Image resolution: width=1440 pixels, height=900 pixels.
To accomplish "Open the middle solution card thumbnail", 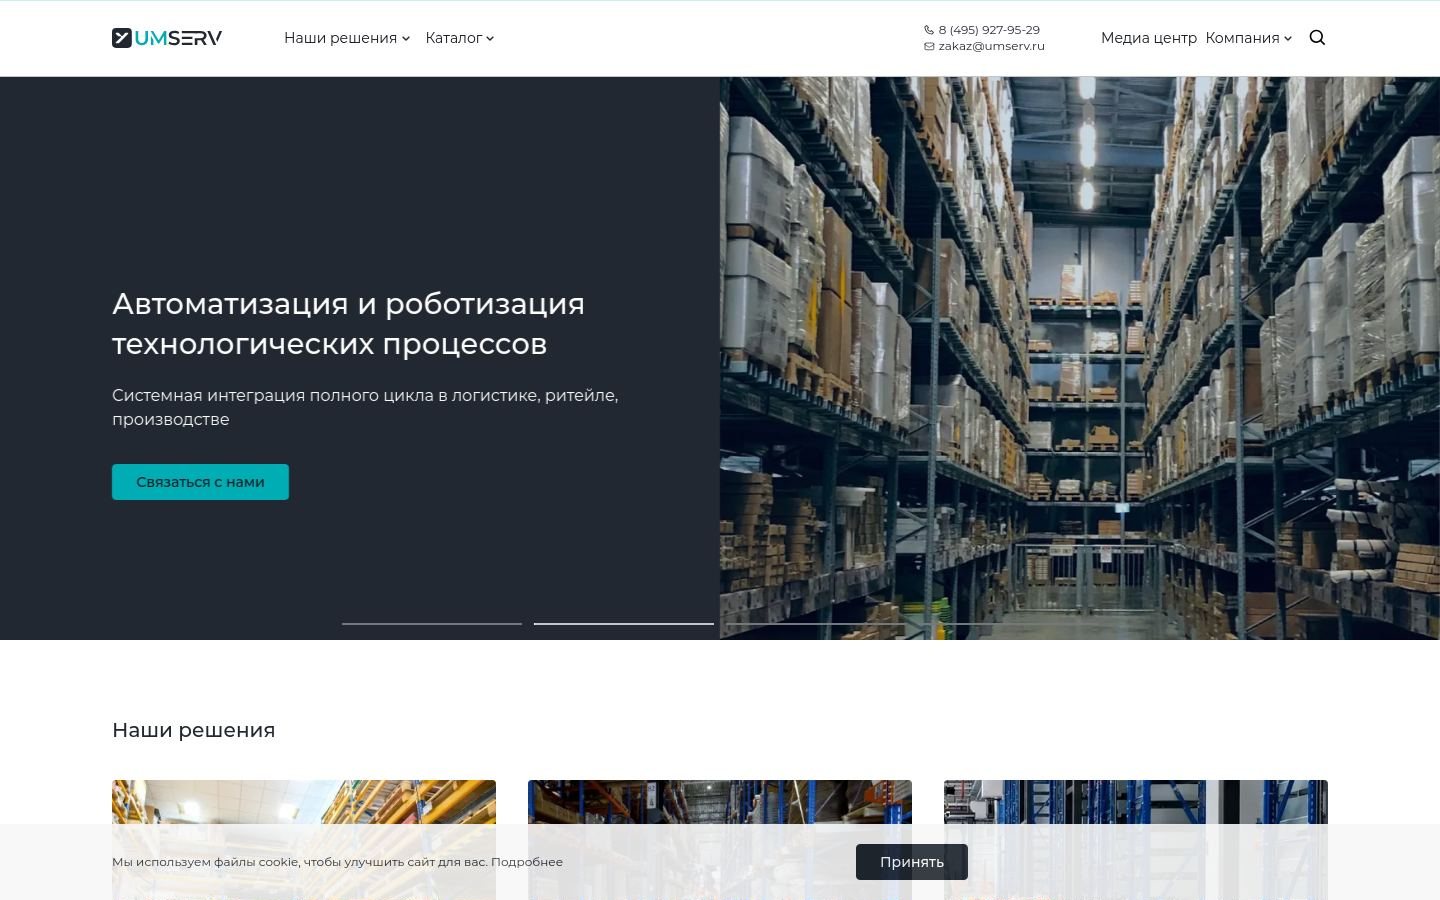I will point(720,840).
